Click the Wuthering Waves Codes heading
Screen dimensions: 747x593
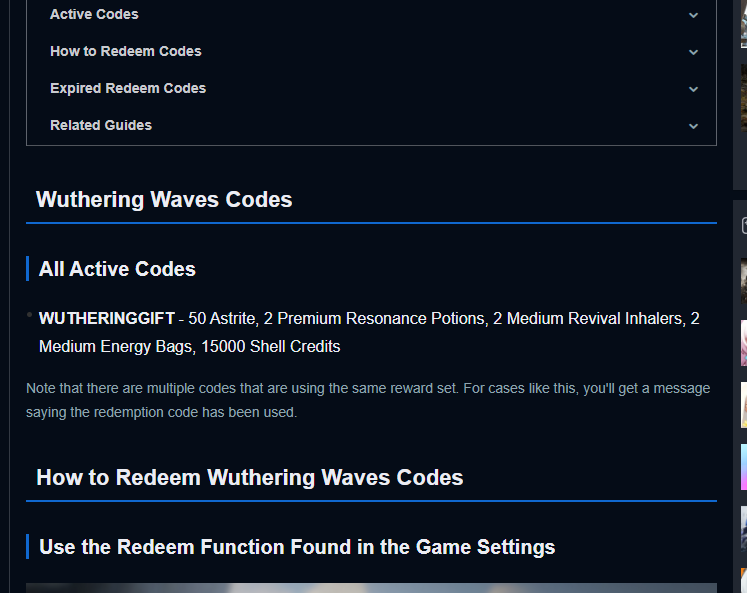point(164,199)
